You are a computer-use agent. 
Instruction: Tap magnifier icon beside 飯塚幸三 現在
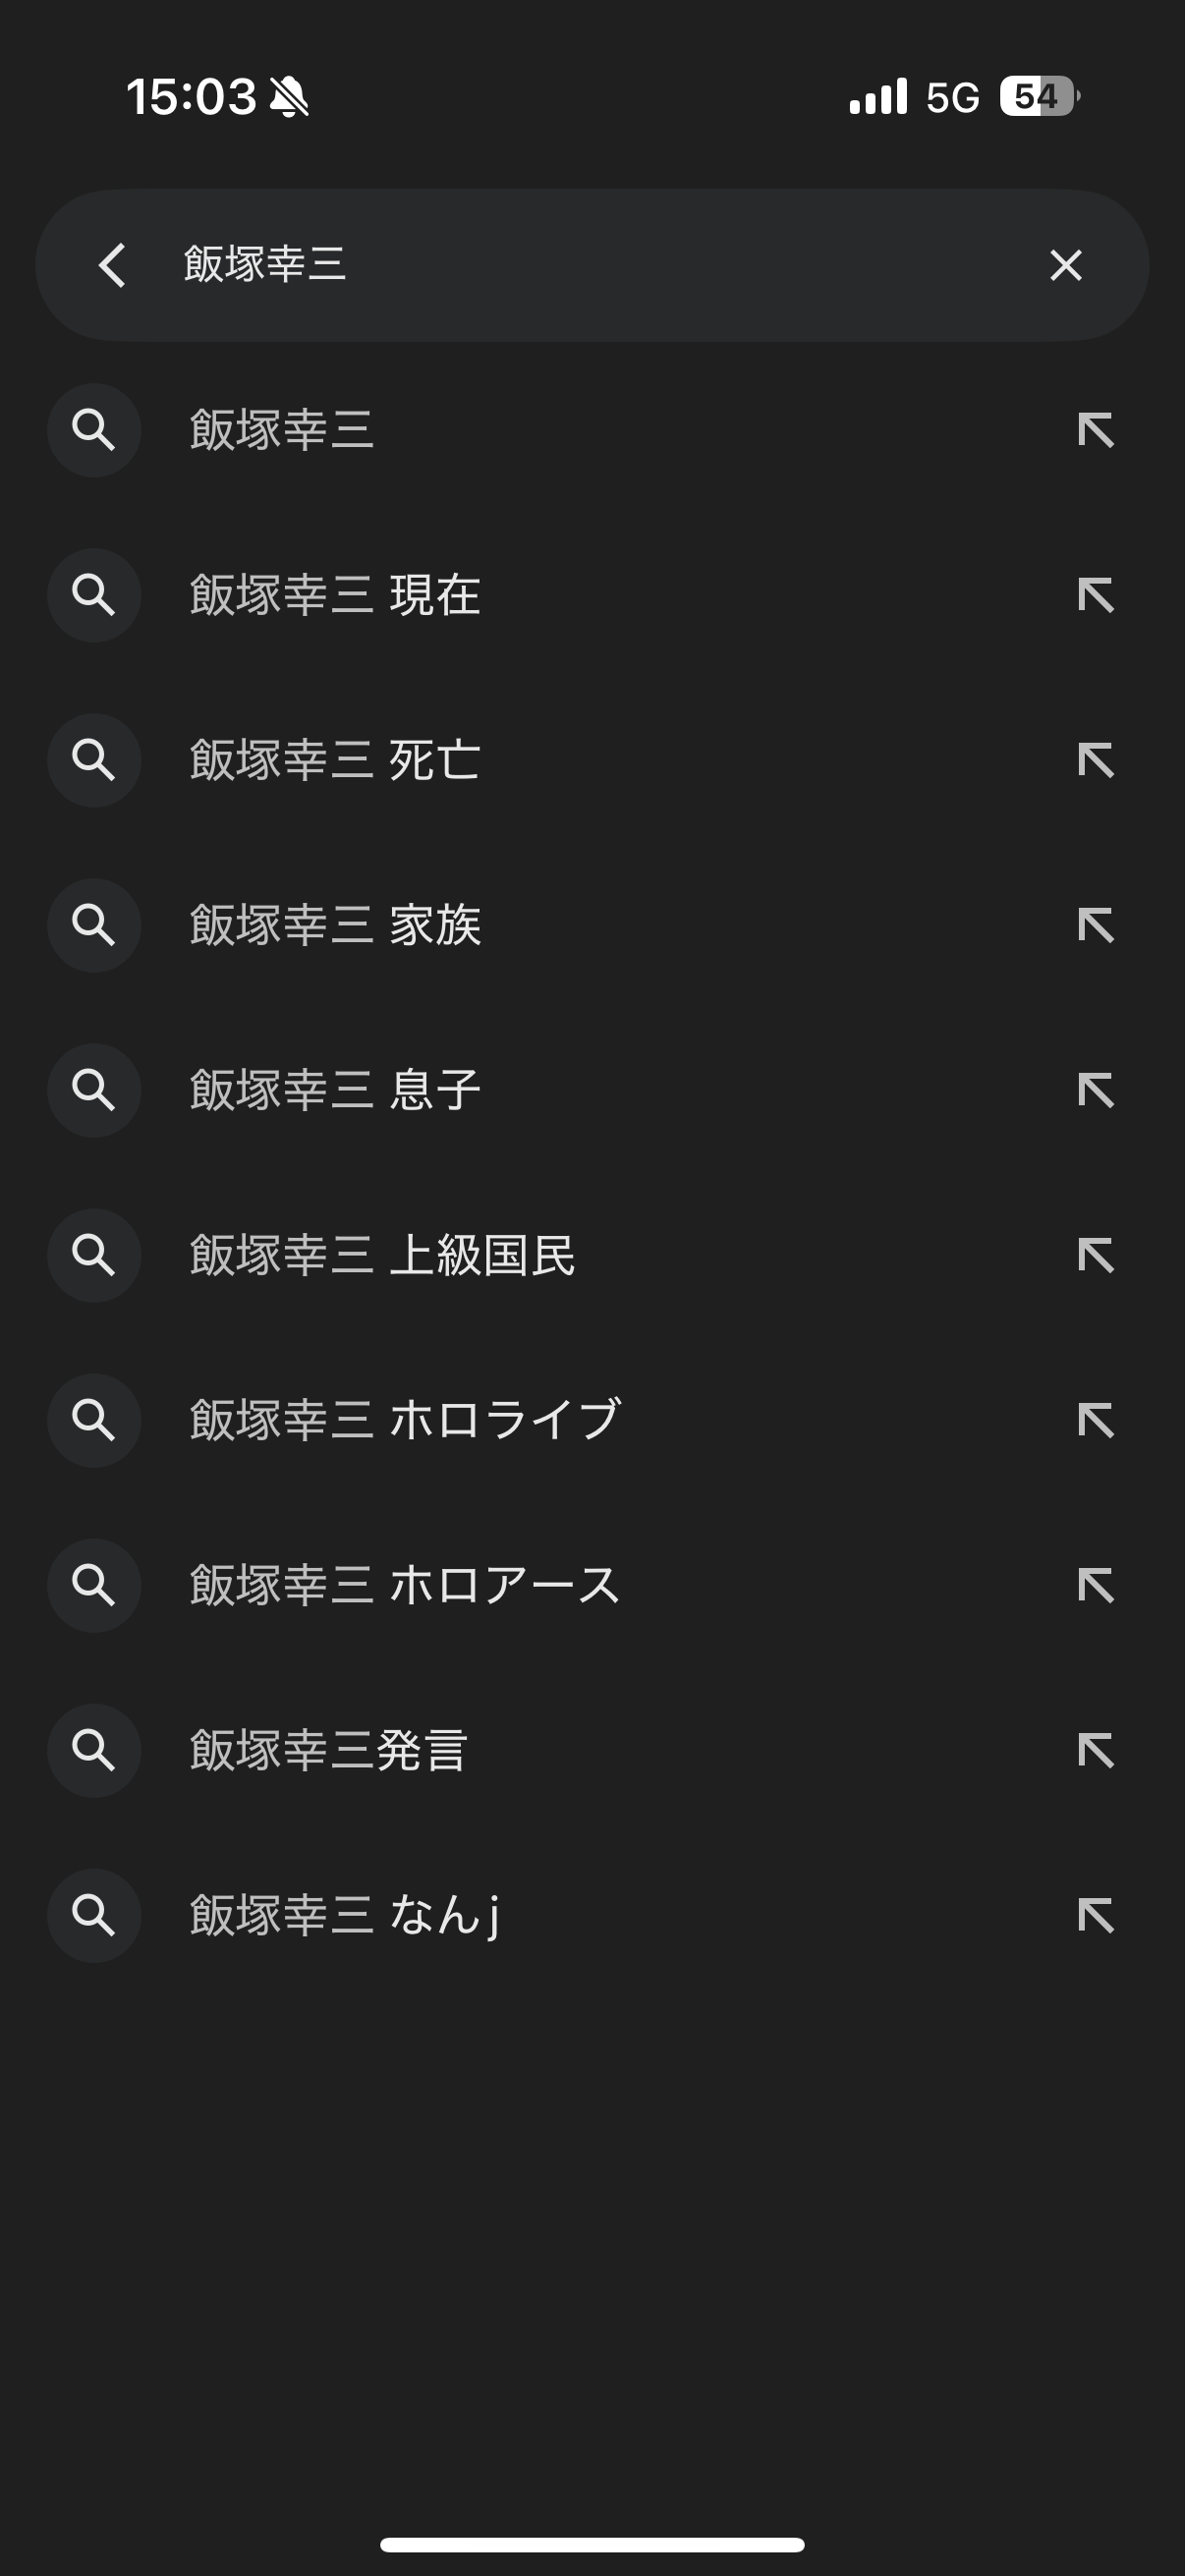point(94,595)
